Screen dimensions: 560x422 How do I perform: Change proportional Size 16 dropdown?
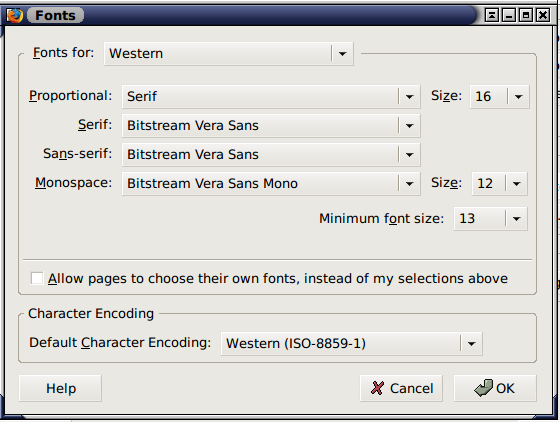(x=499, y=96)
